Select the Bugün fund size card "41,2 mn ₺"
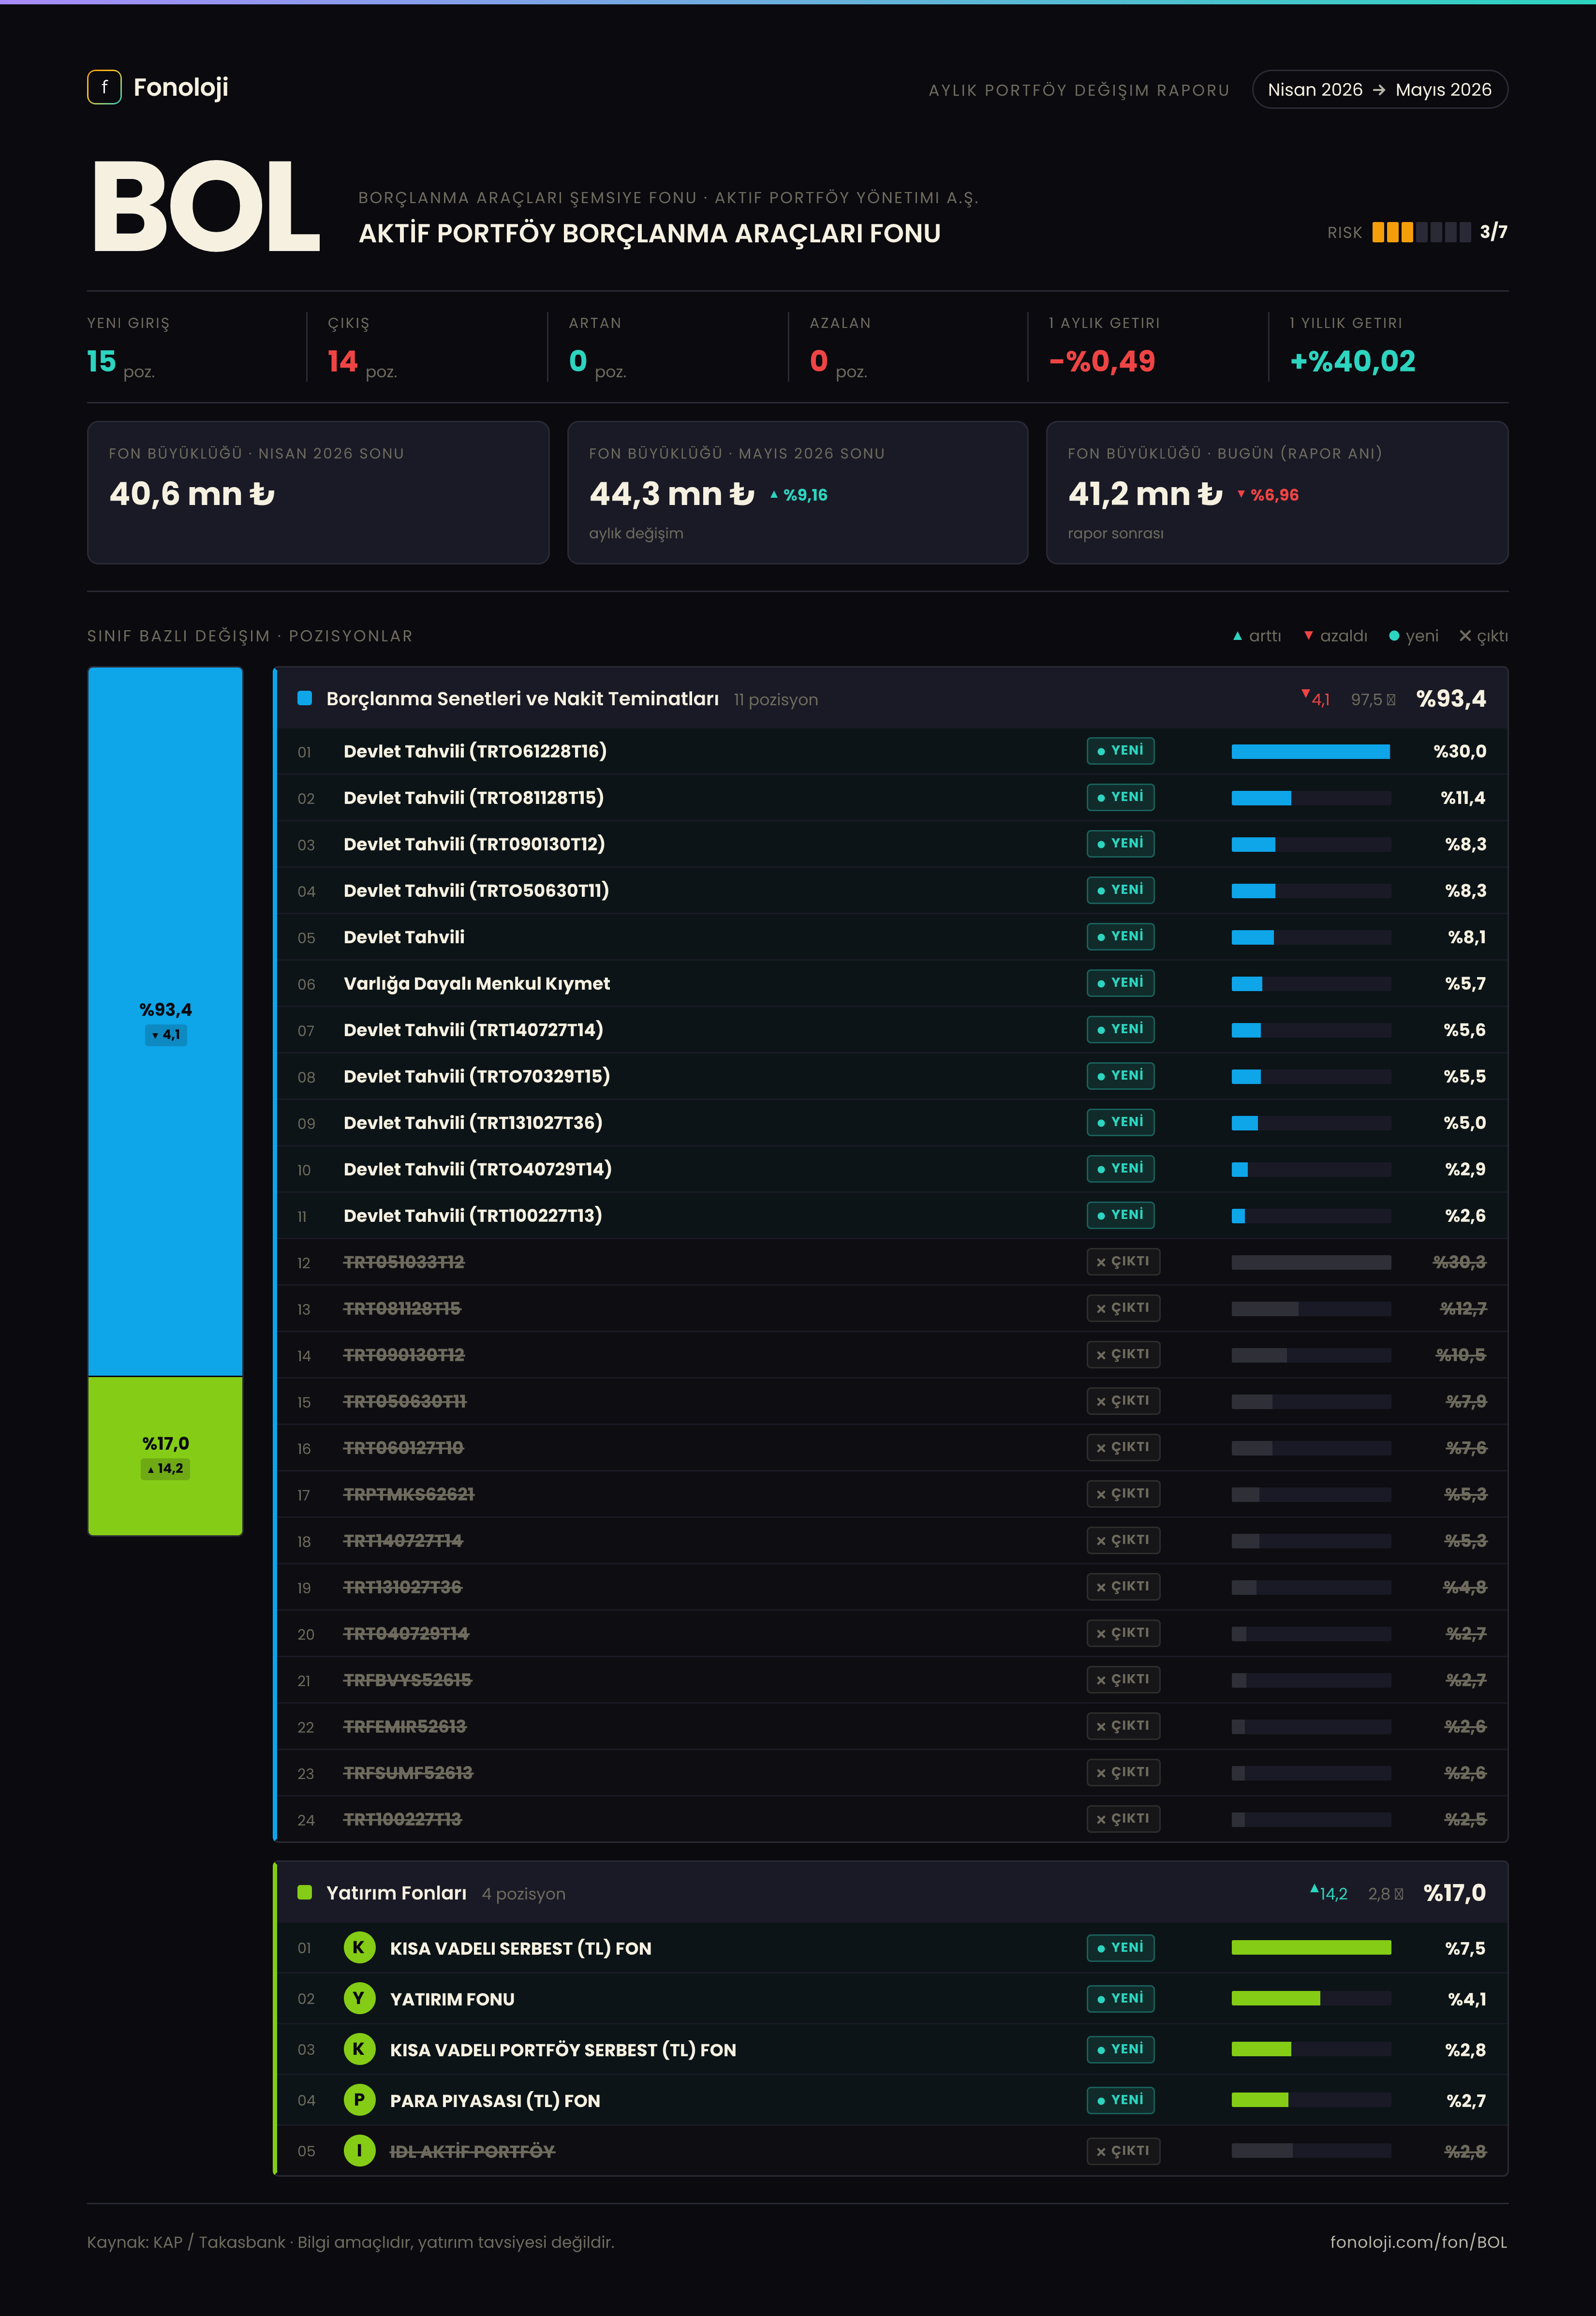 tap(1277, 493)
